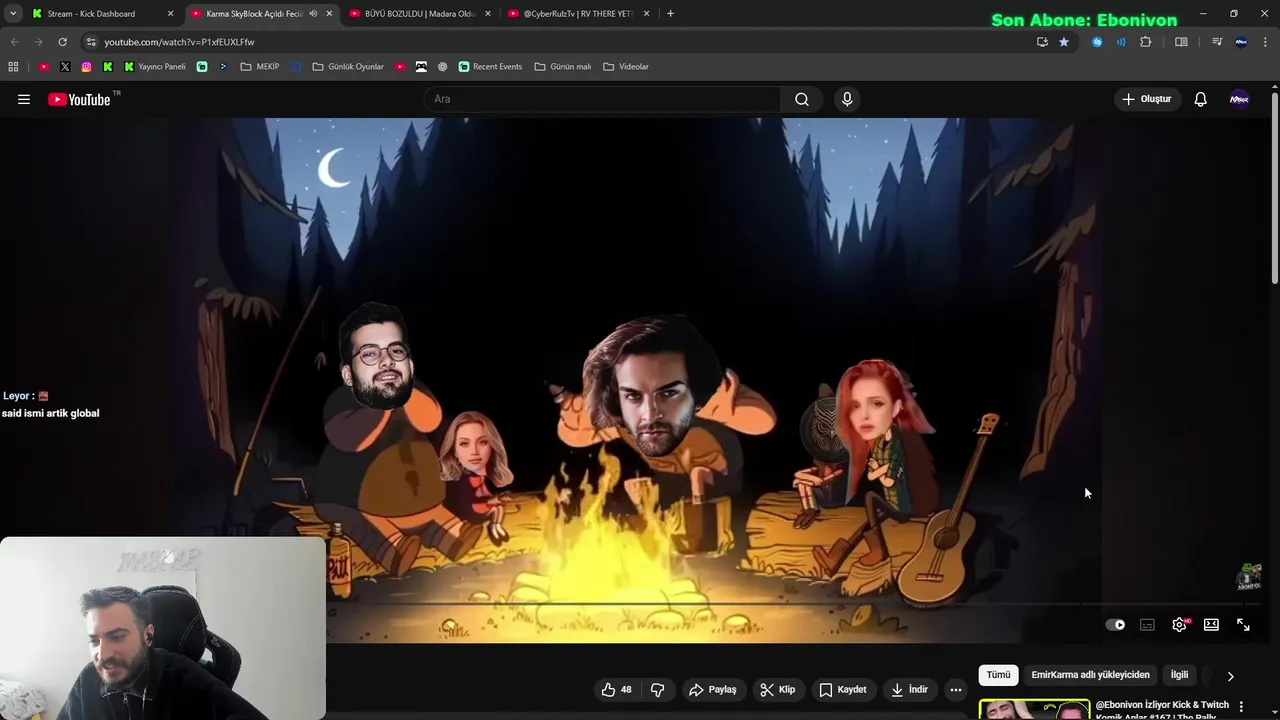Click the Klip button
Viewport: 1280px width, 720px height.
point(778,689)
